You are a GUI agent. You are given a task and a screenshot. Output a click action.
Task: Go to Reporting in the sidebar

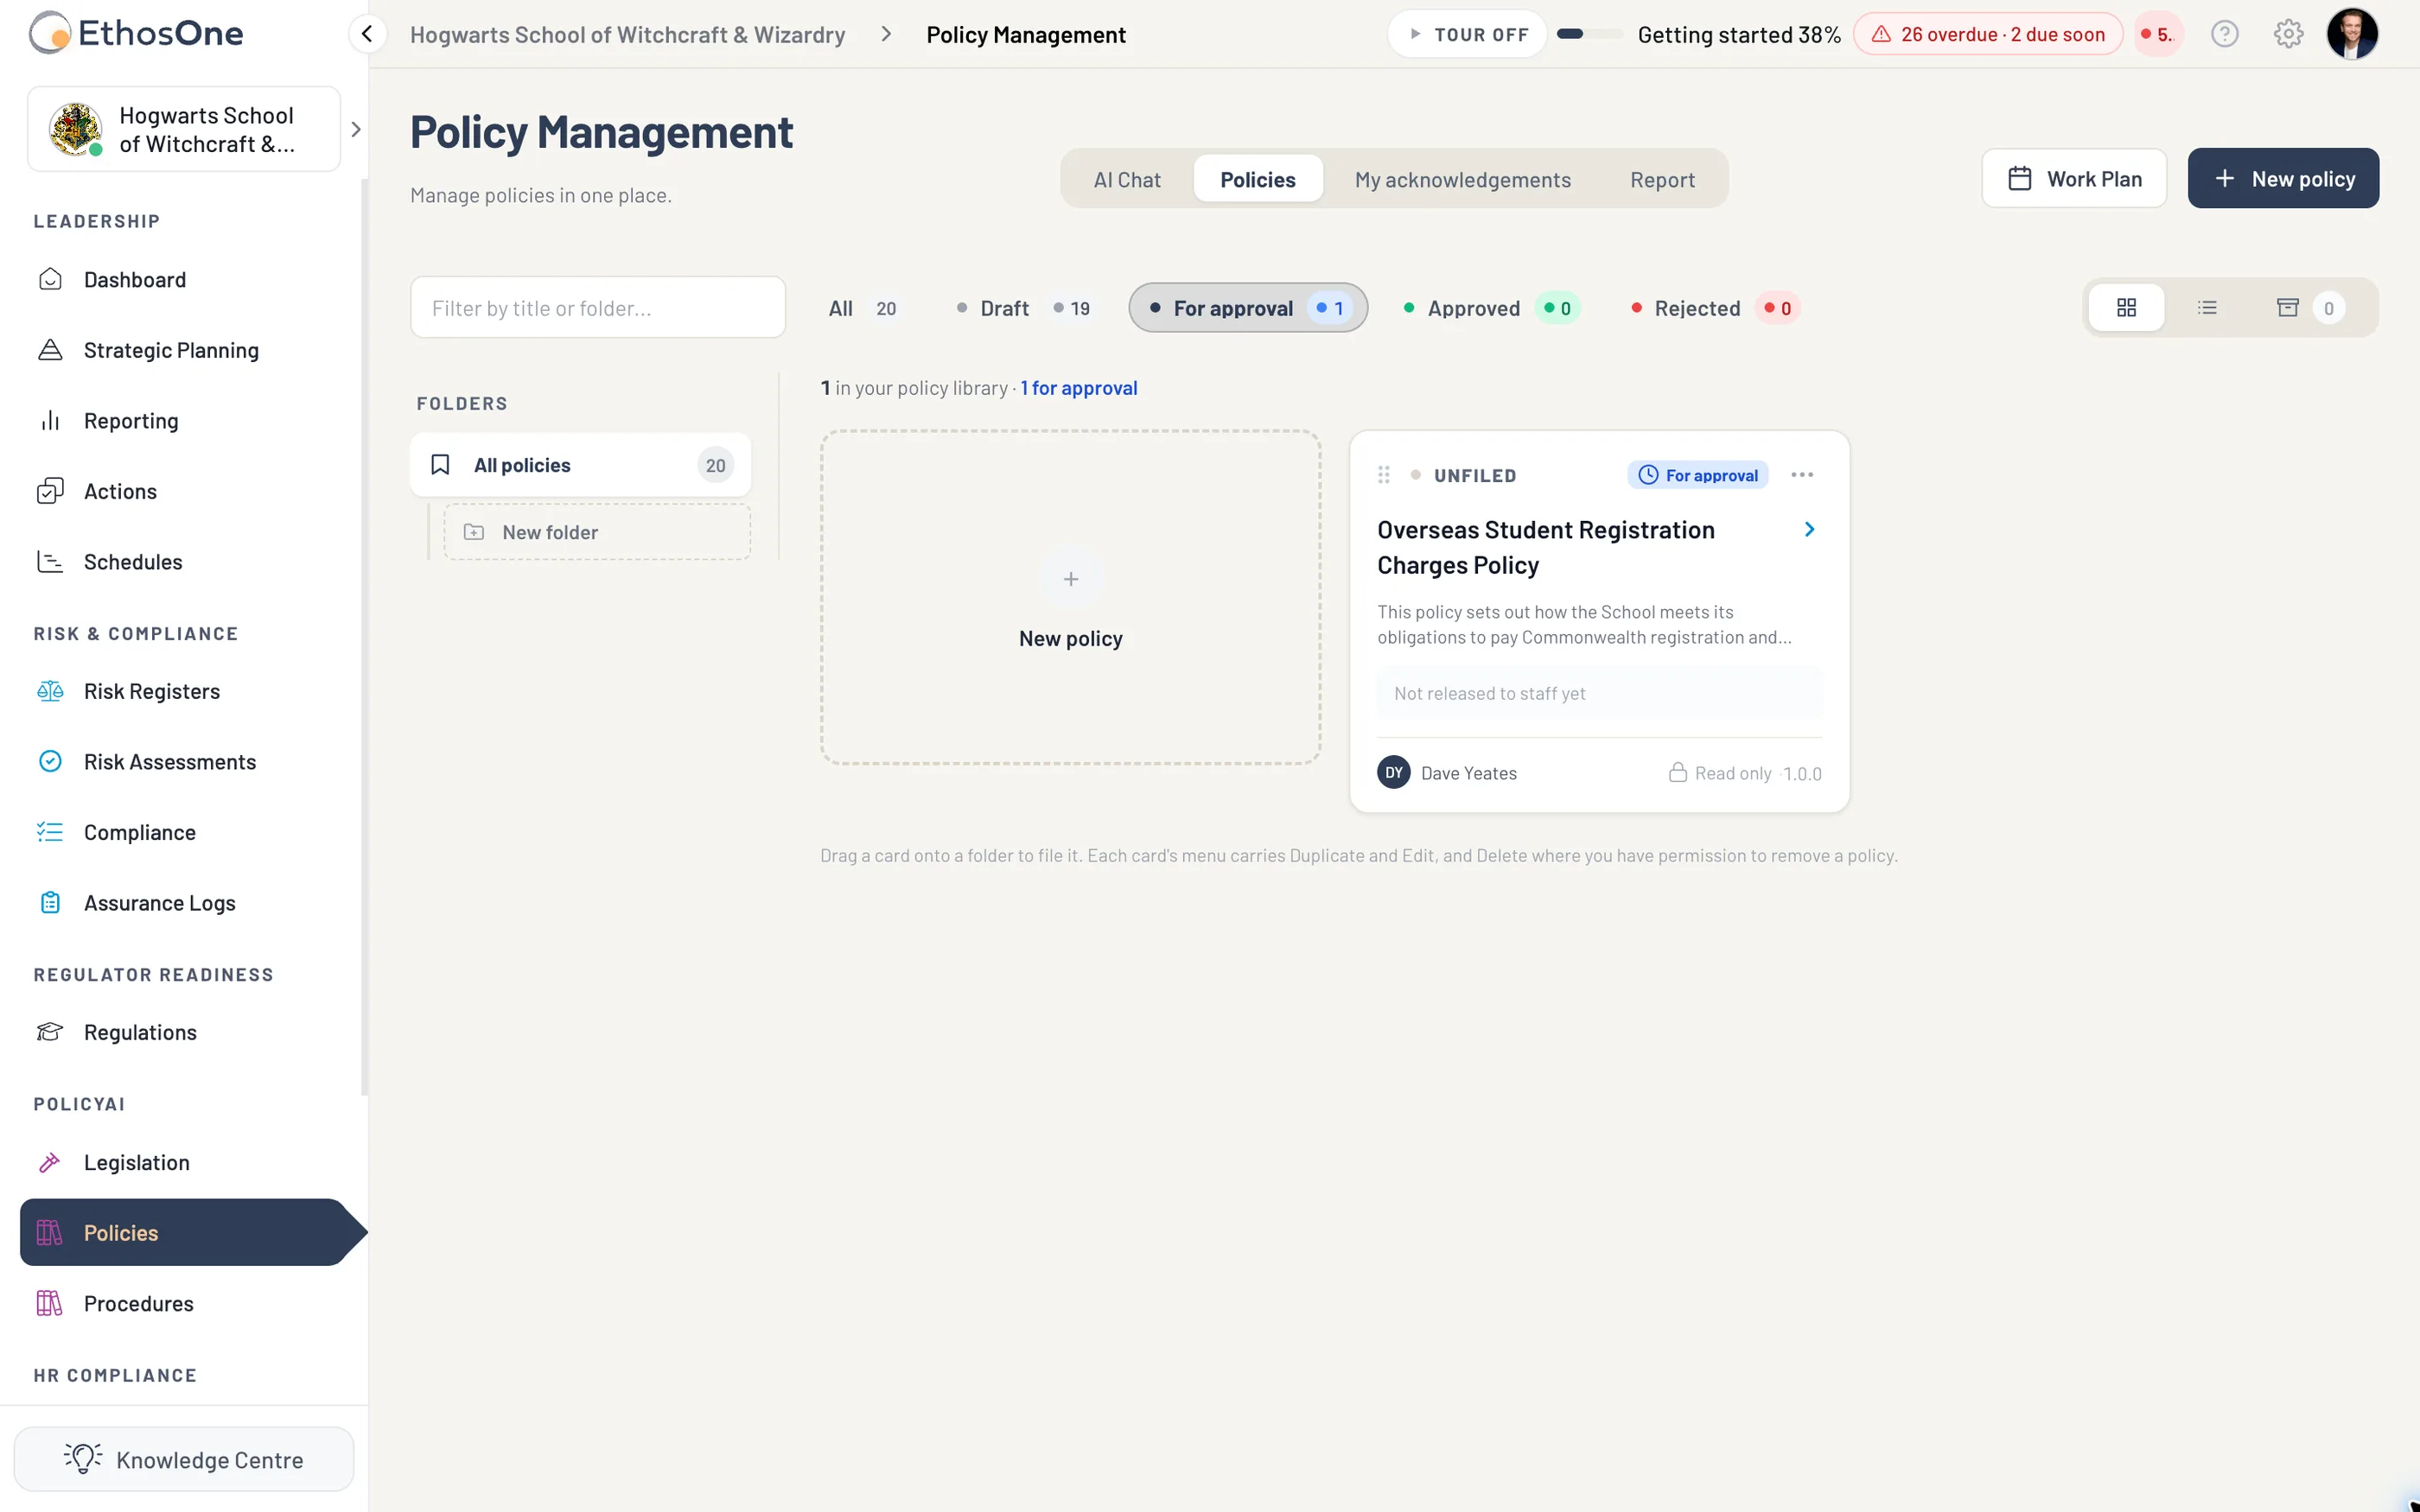pyautogui.click(x=185, y=421)
